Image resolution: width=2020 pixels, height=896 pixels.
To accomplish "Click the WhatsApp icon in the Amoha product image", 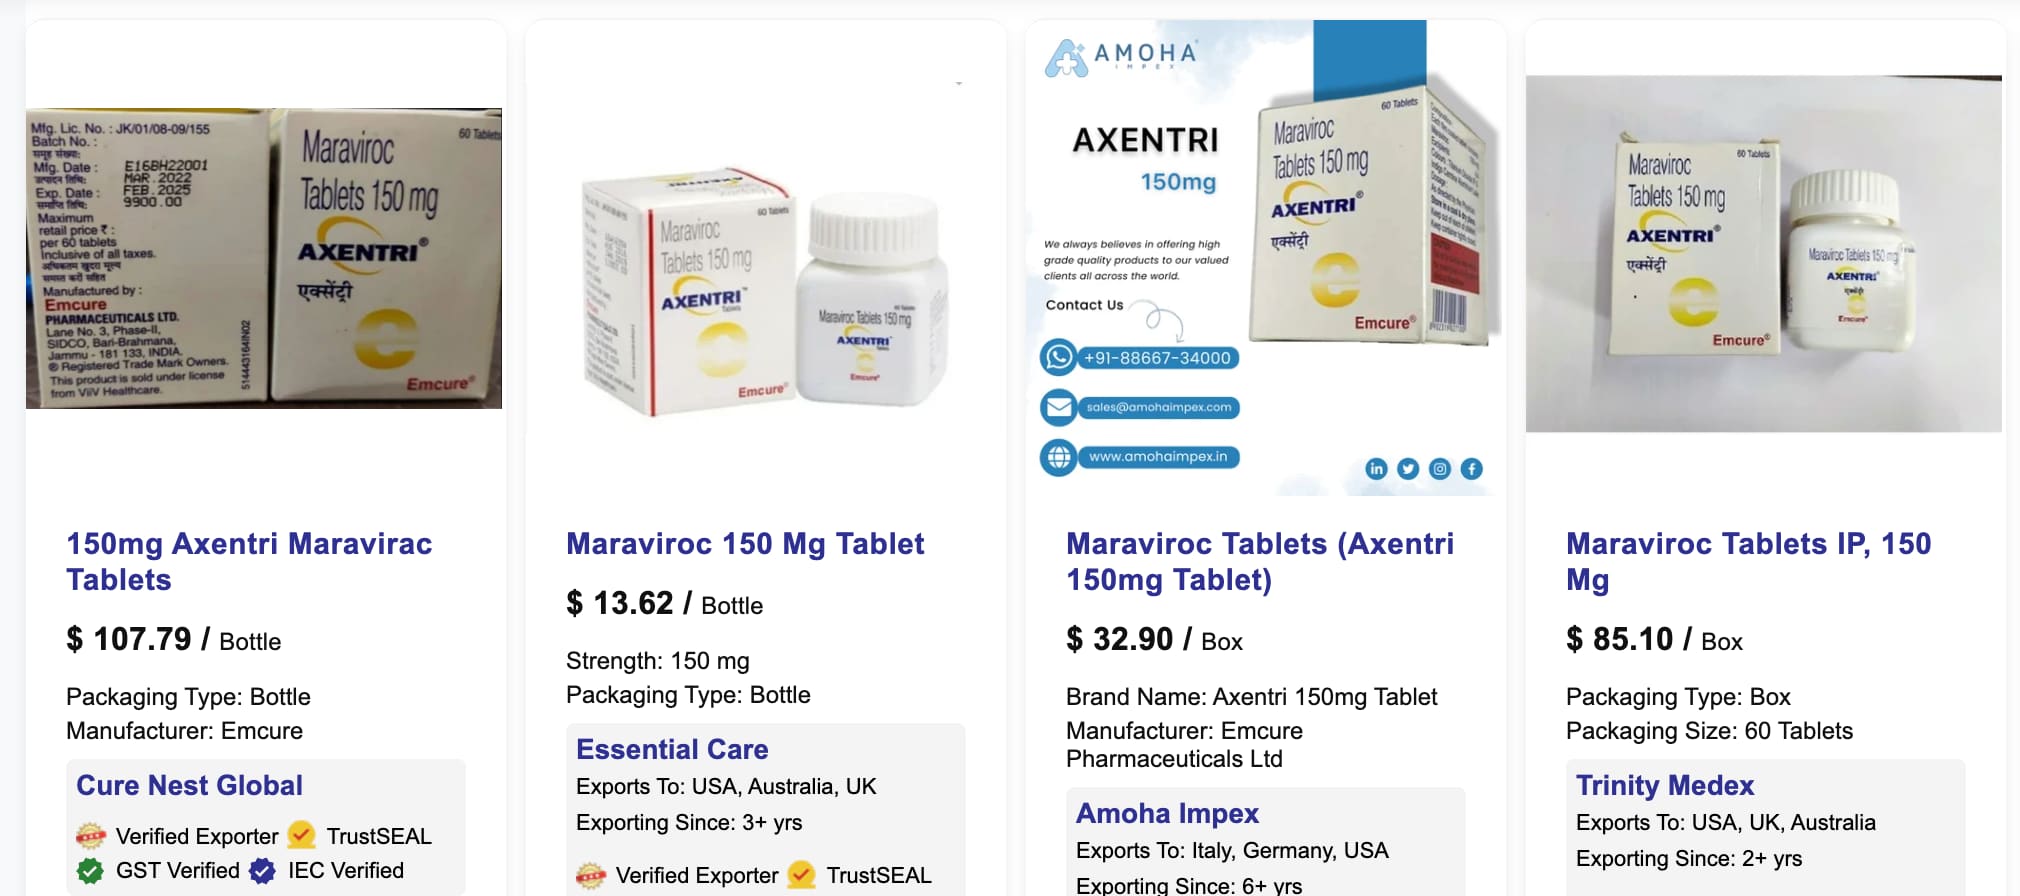I will click(1059, 357).
